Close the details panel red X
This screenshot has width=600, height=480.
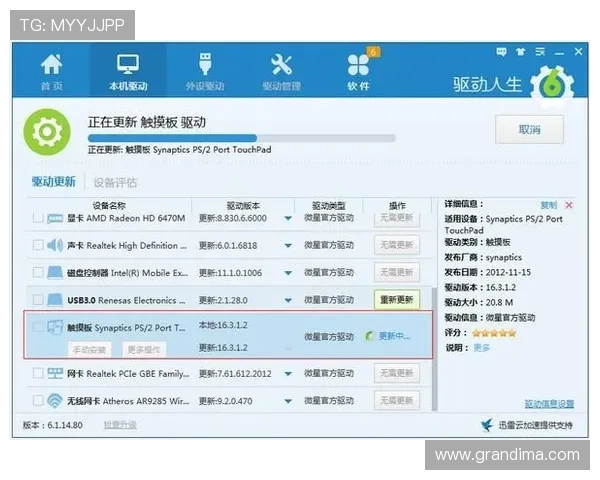[569, 205]
